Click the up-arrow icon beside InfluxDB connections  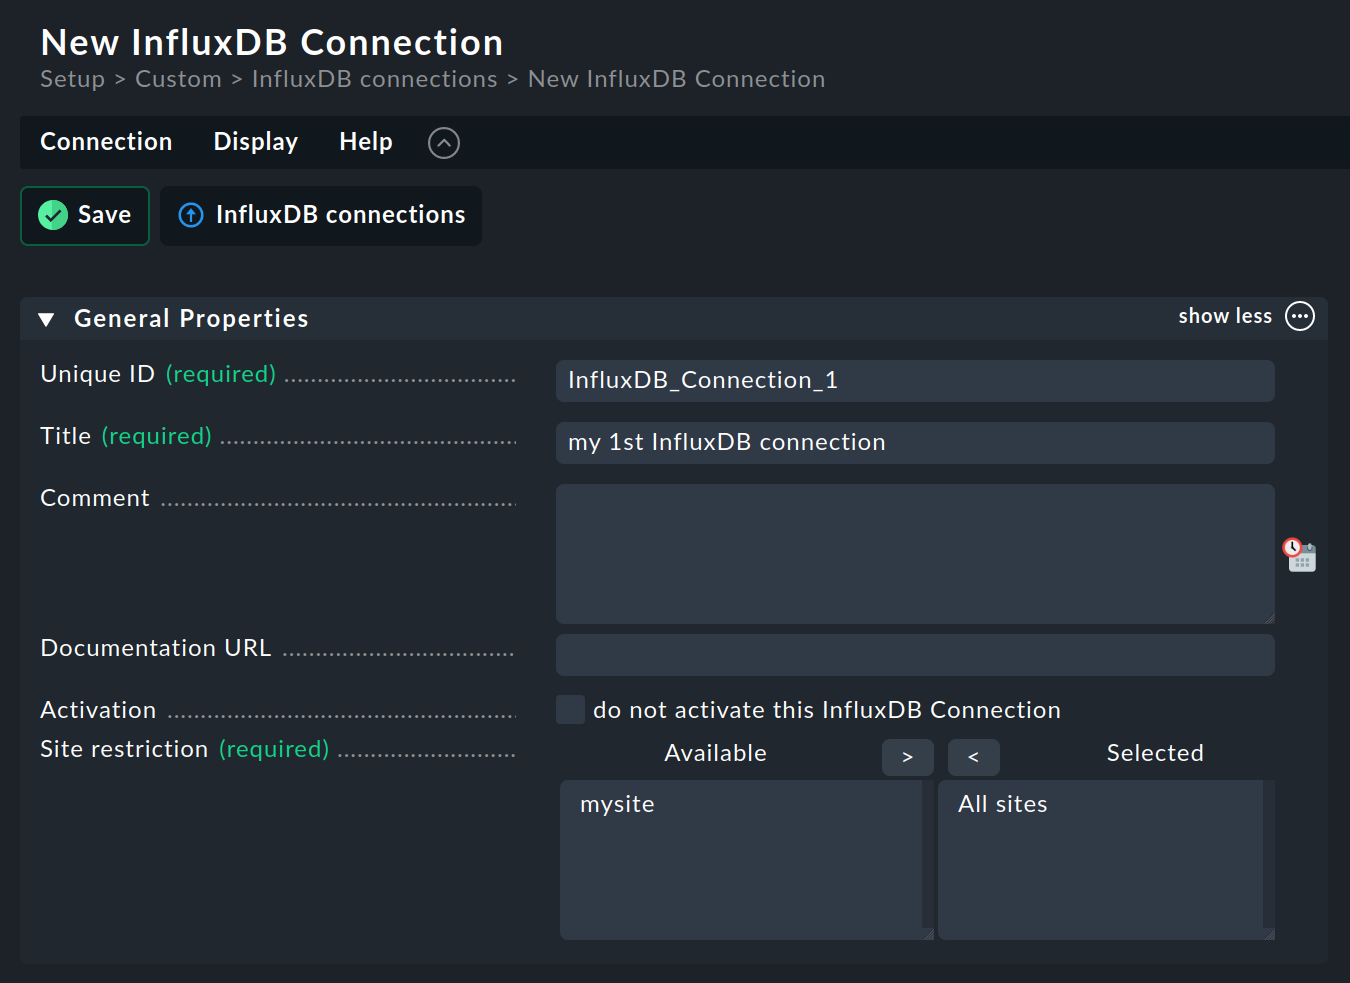point(191,215)
